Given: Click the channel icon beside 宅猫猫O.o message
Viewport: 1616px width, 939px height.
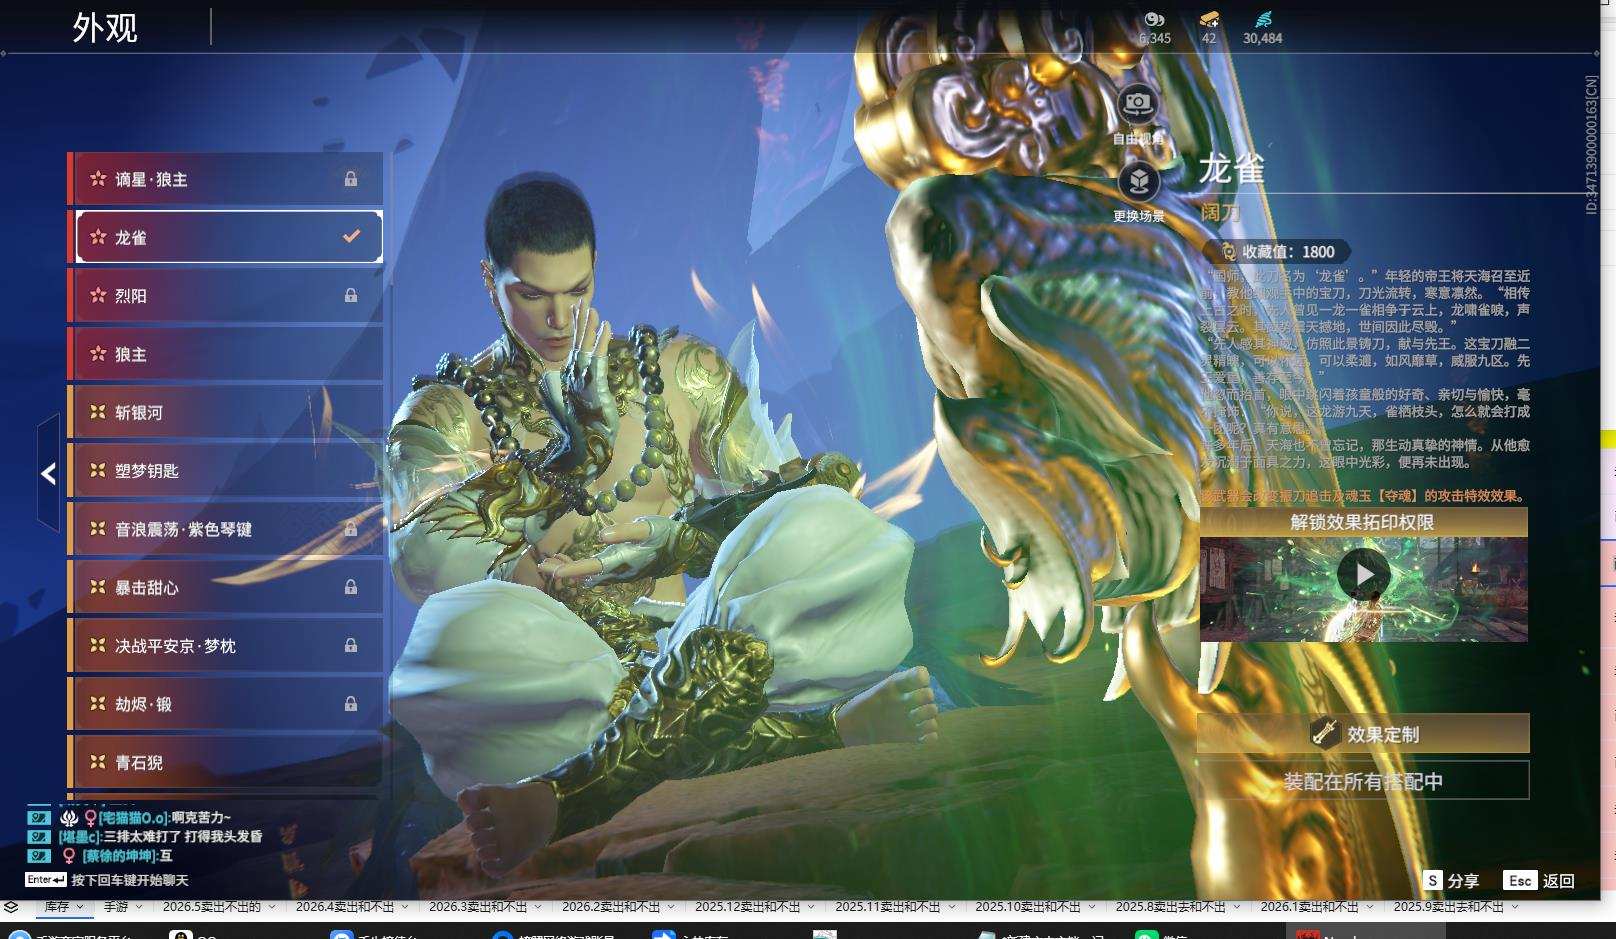Looking at the screenshot, I should (39, 817).
